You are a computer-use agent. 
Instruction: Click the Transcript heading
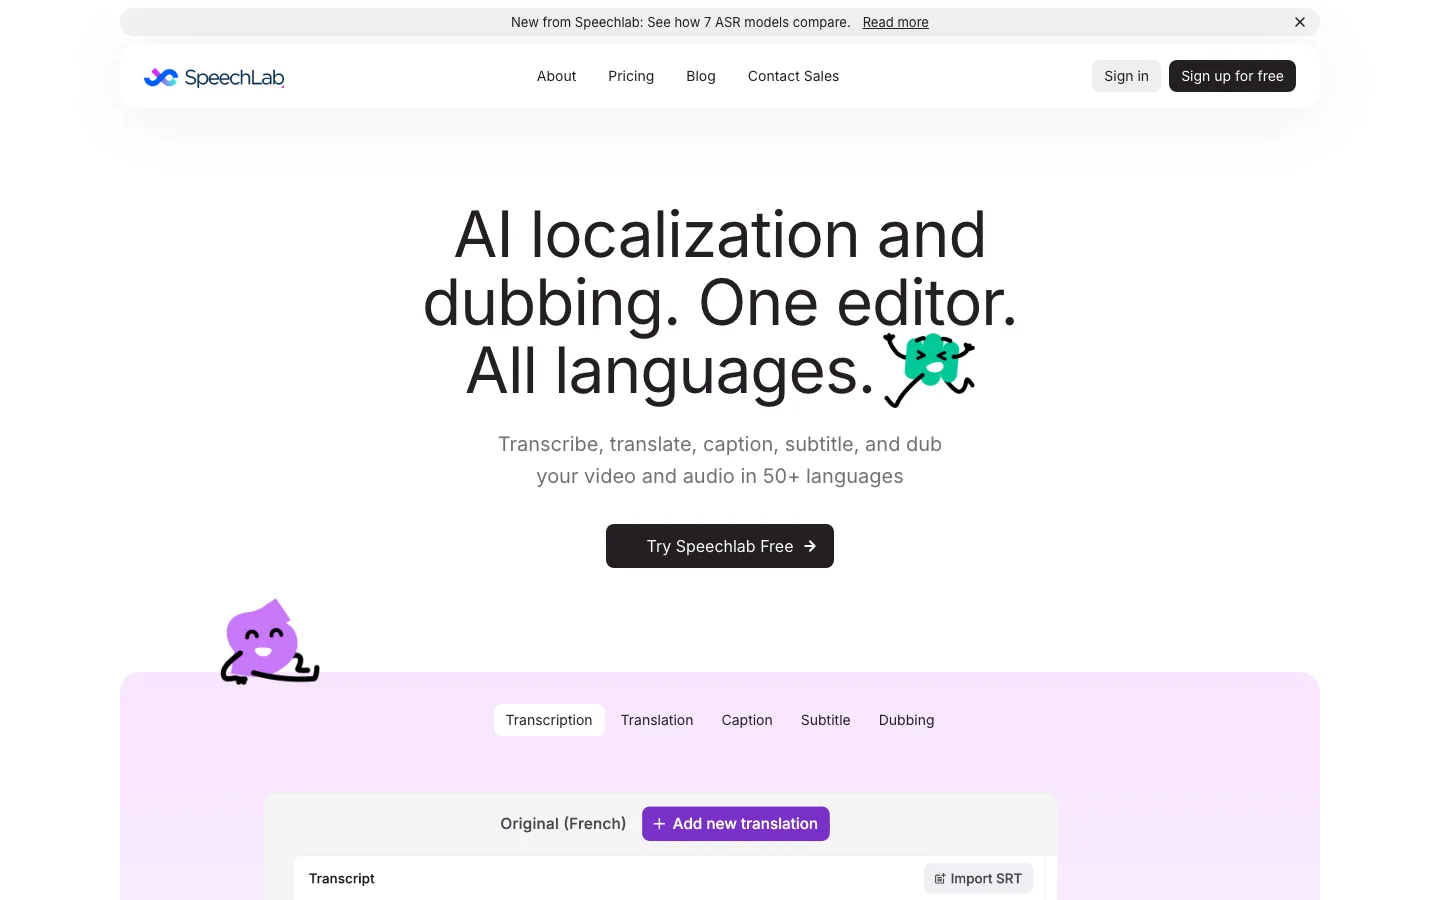pos(342,879)
